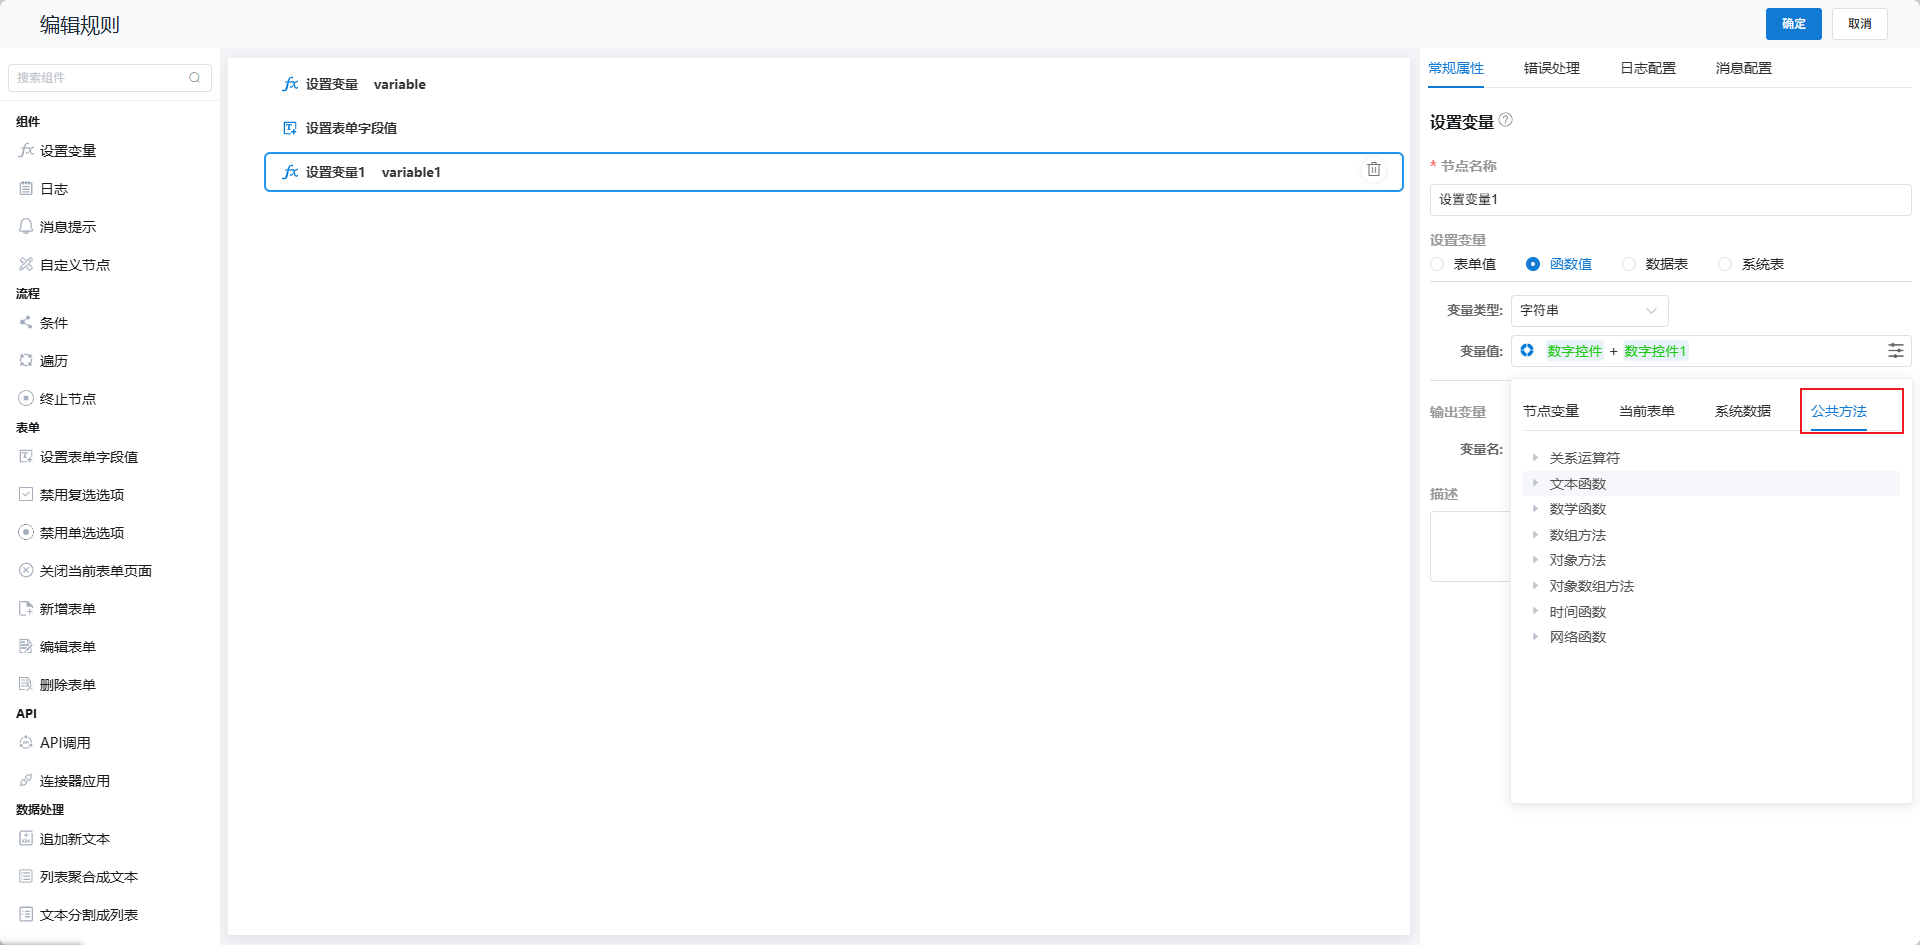Expand the 关系运算符 tree node
The height and width of the screenshot is (945, 1920).
coord(1535,458)
